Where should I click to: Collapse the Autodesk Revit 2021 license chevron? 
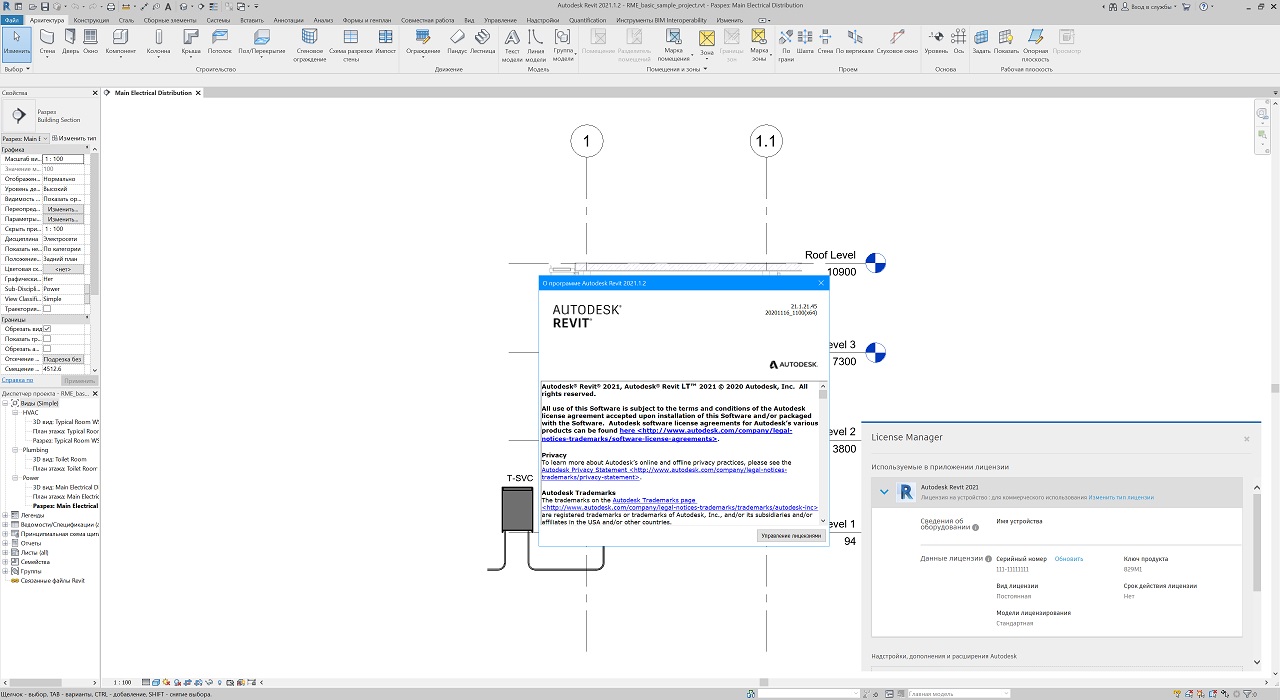click(x=884, y=492)
